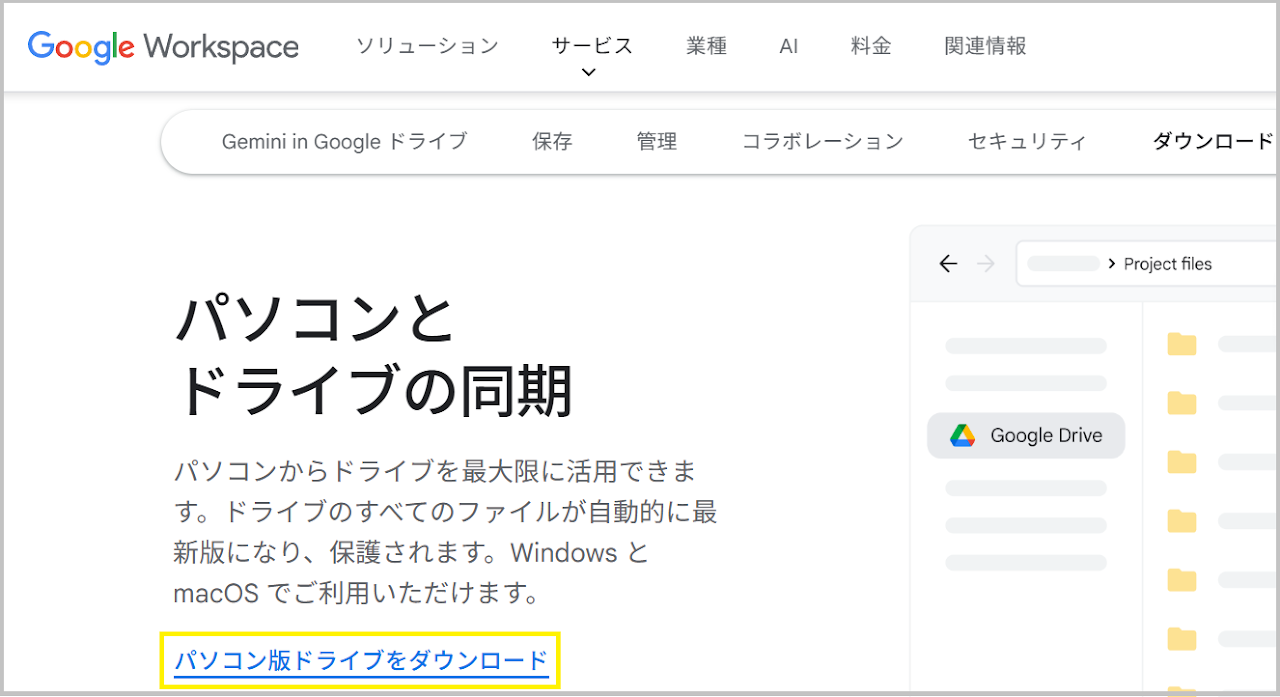Click the chevron before Project files
This screenshot has width=1280, height=697.
point(1112,264)
